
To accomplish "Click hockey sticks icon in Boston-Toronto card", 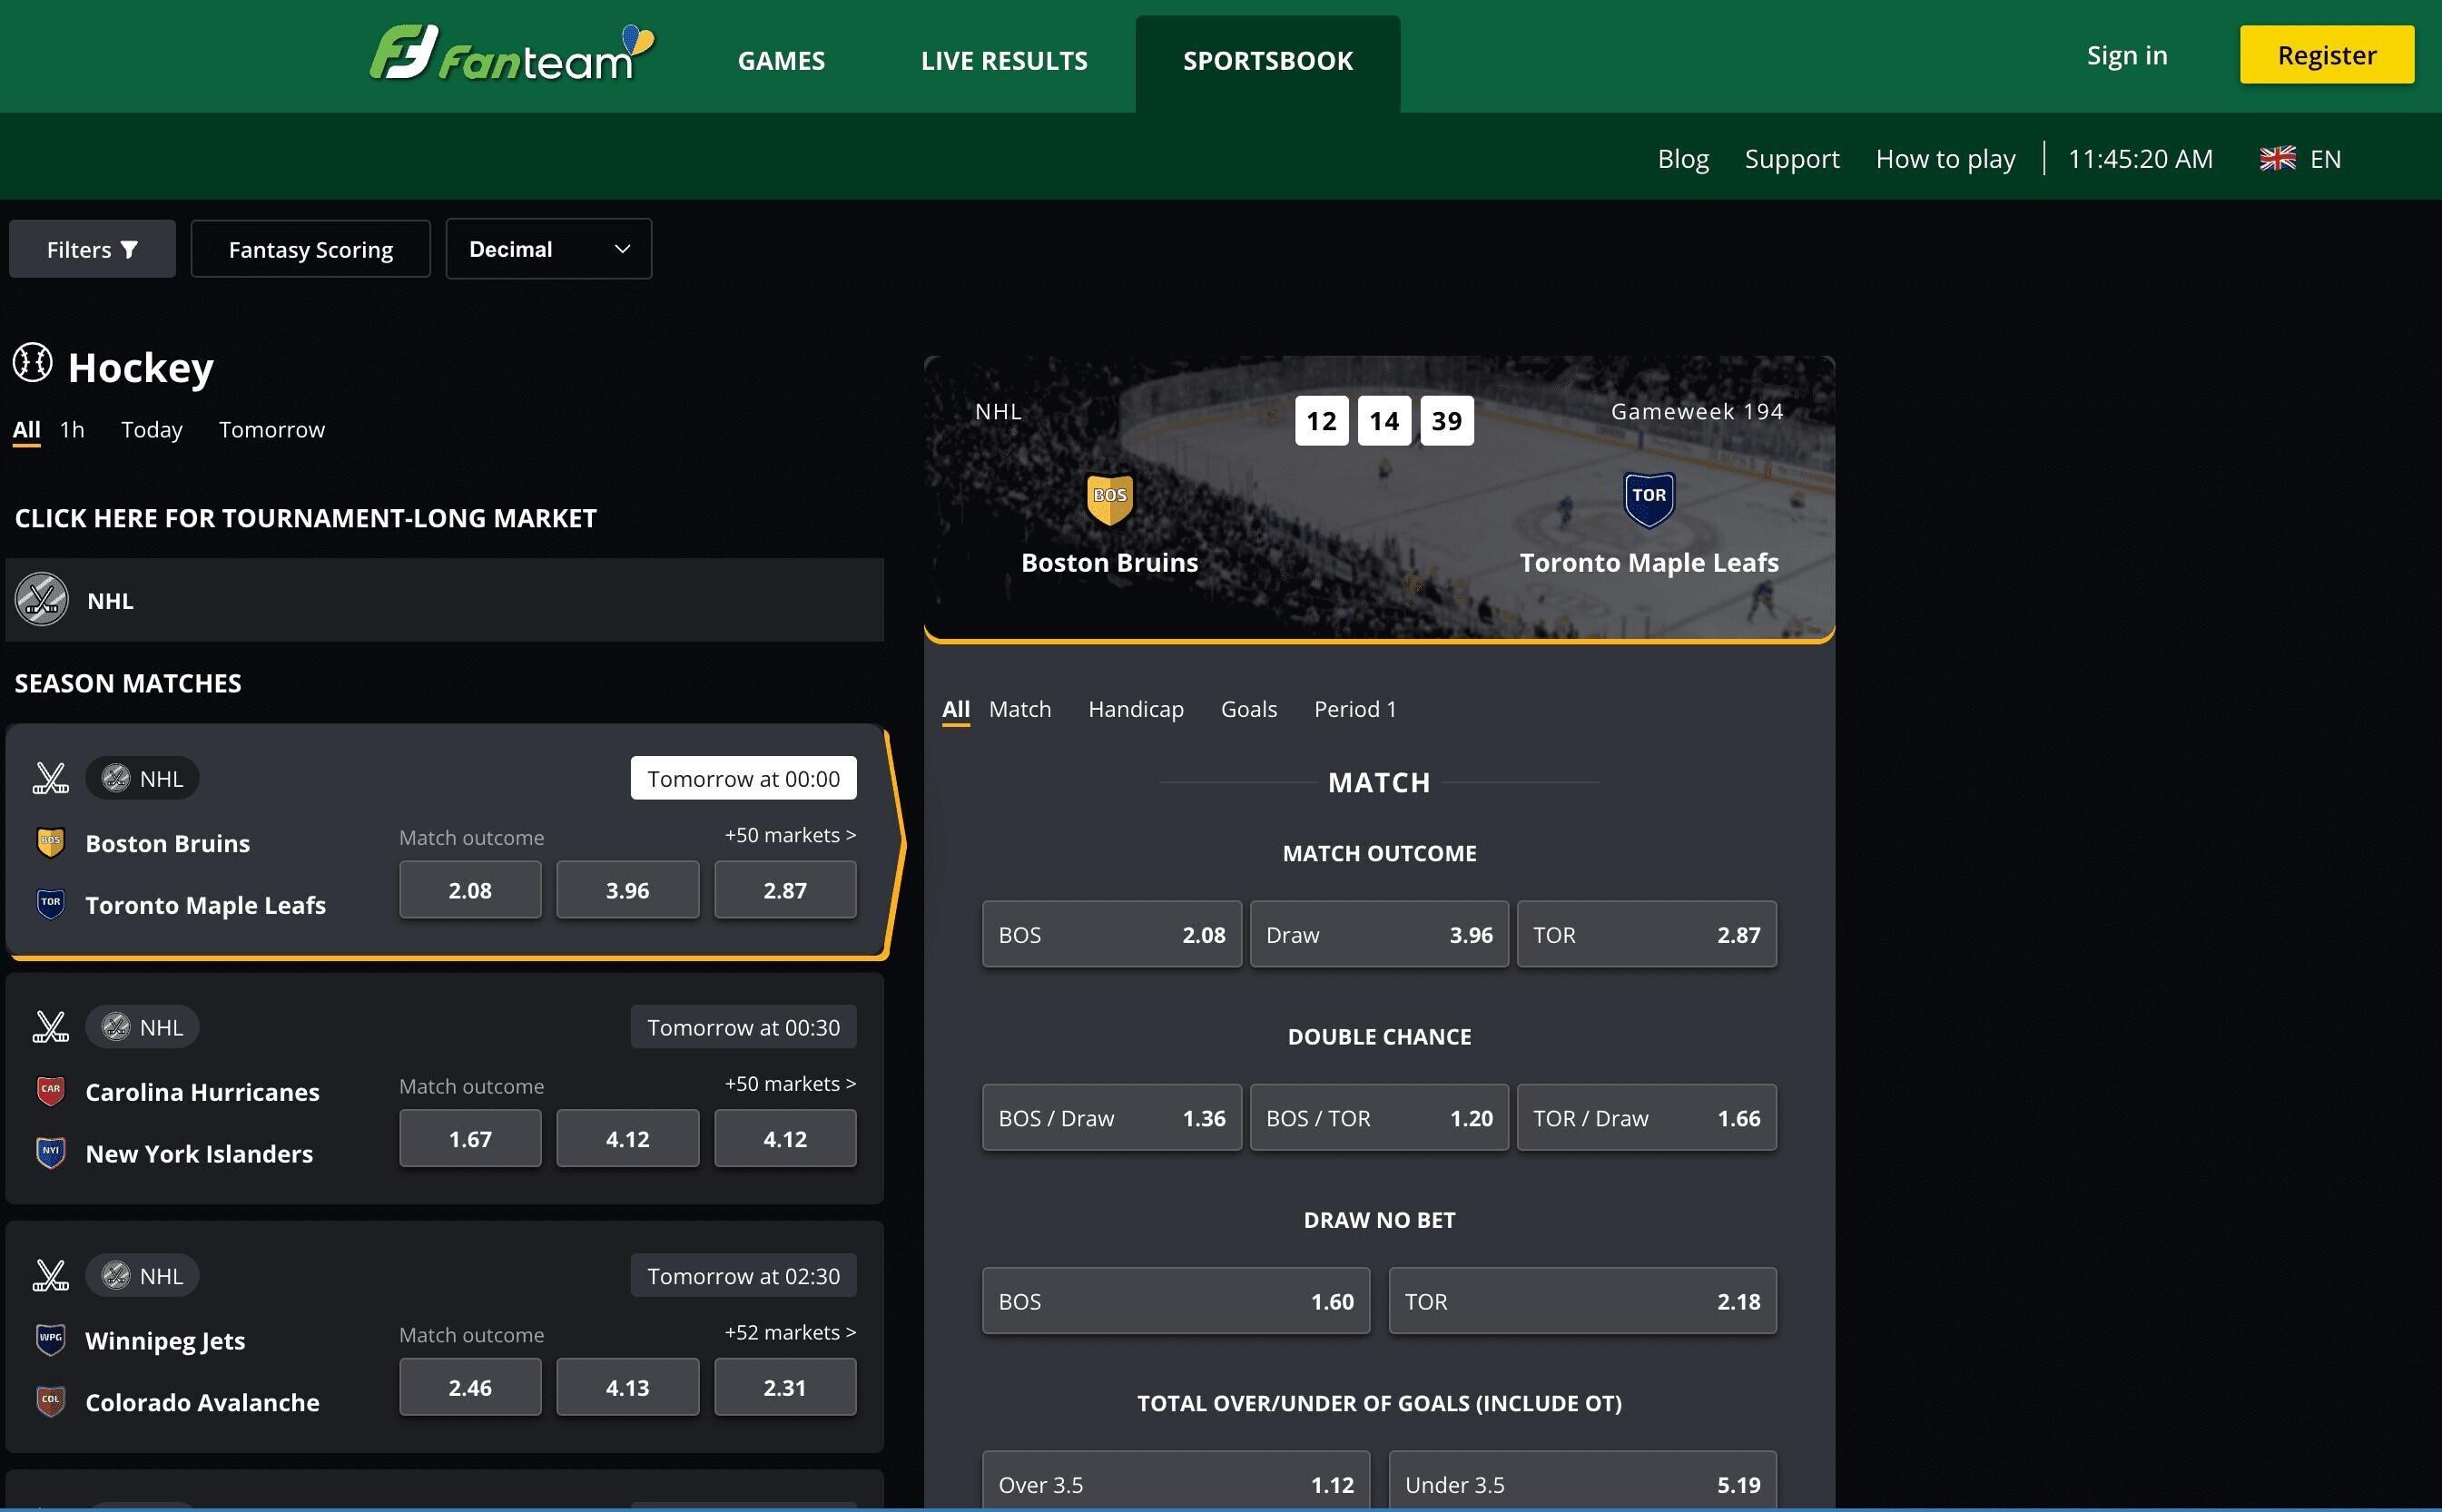I will [x=50, y=778].
